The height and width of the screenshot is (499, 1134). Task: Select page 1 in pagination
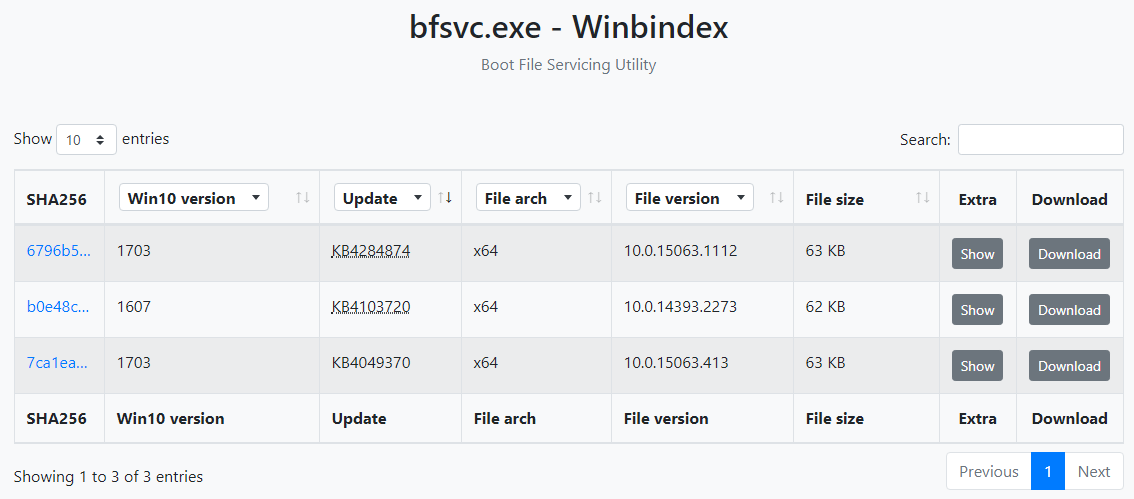(1048, 472)
